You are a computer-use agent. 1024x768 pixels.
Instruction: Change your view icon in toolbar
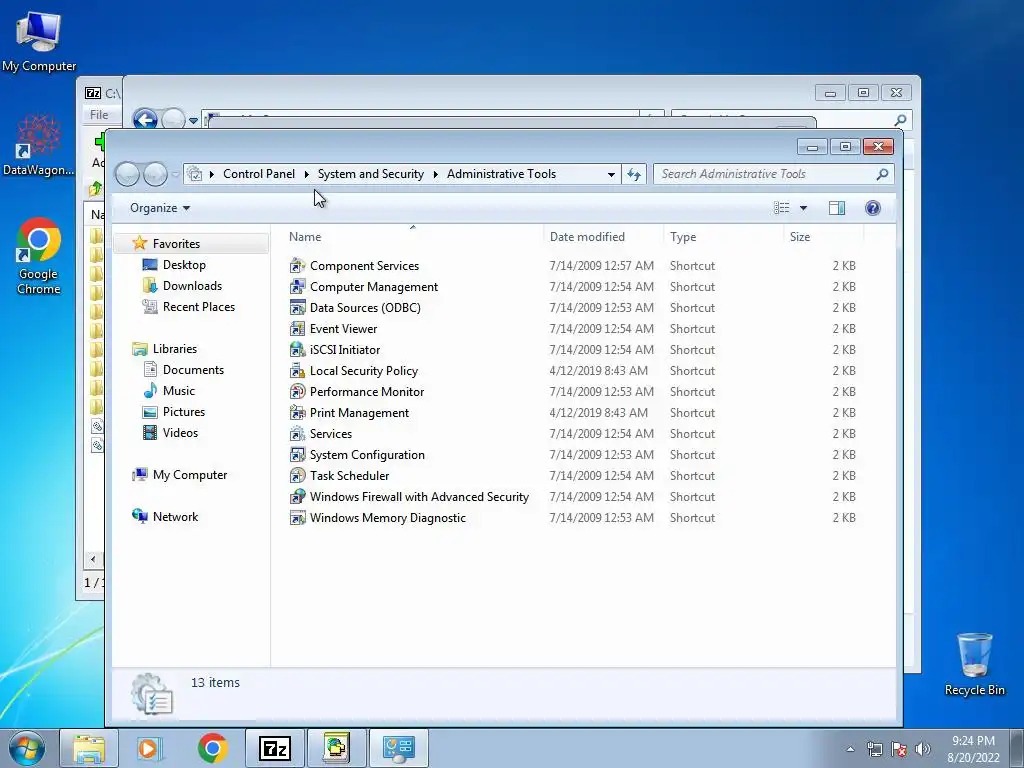point(782,208)
